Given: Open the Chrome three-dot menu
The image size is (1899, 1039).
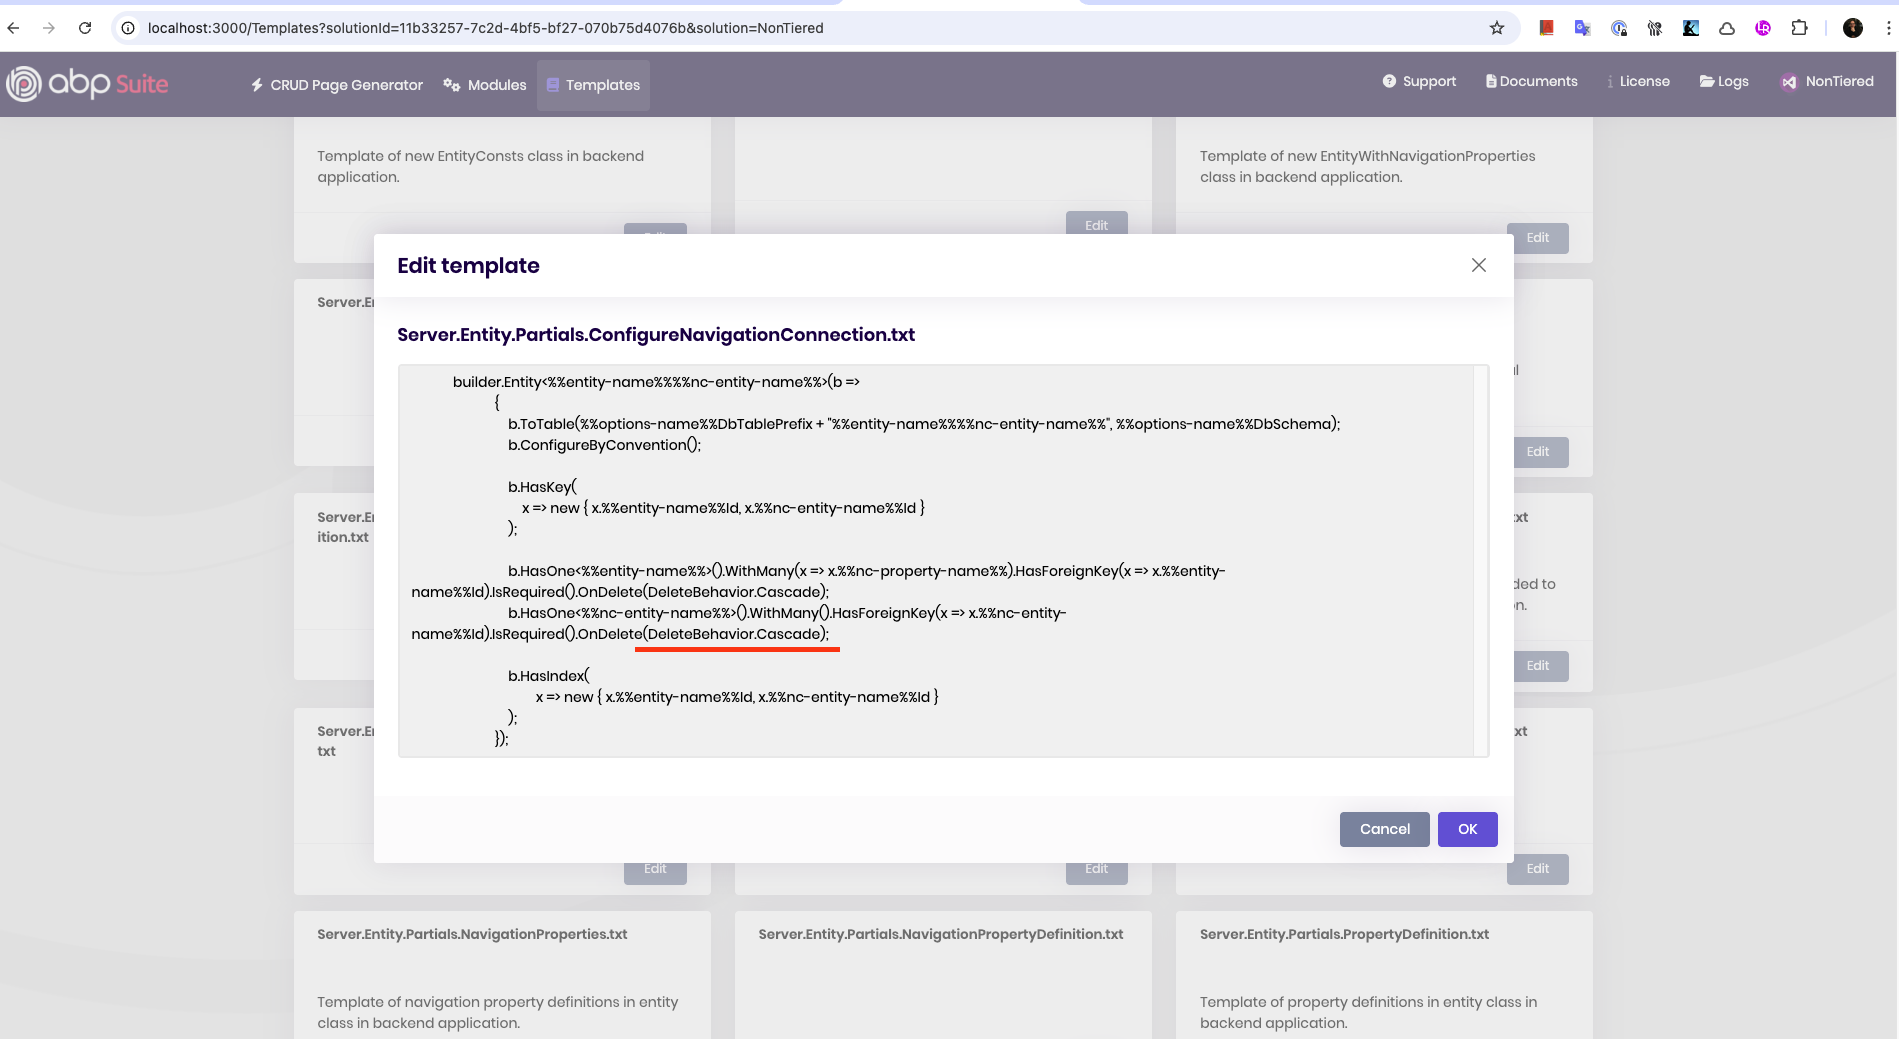Looking at the screenshot, I should [x=1887, y=28].
